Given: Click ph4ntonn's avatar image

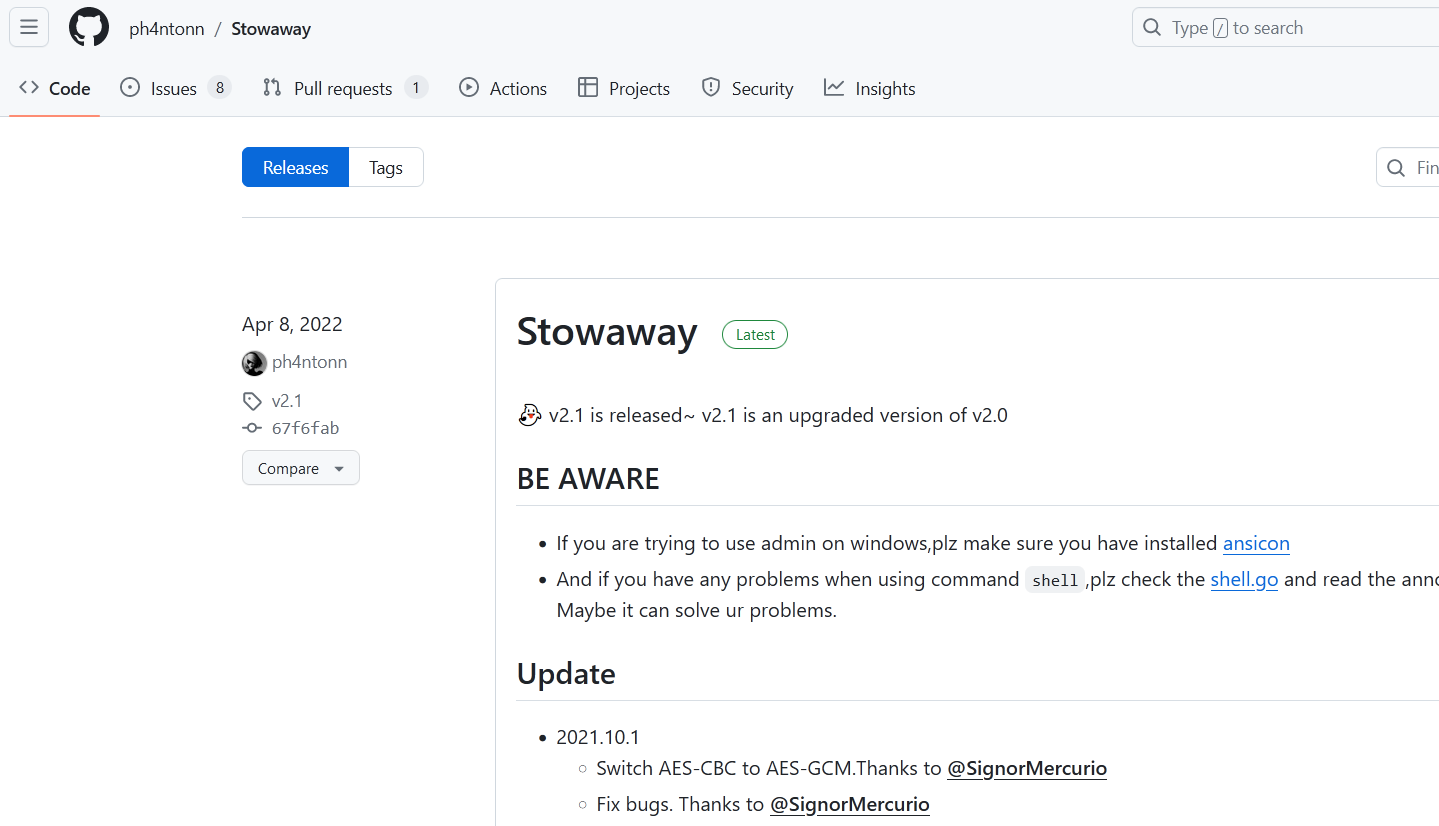Looking at the screenshot, I should 254,363.
